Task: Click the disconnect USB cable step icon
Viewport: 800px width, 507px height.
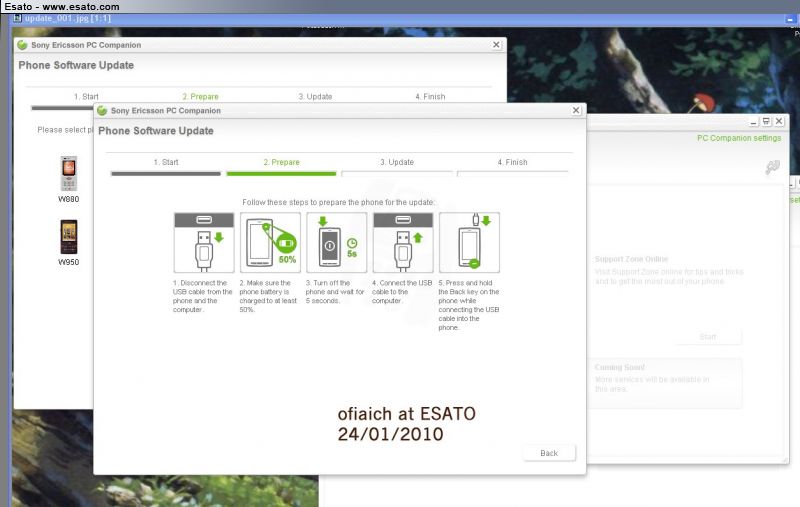Action: 204,242
